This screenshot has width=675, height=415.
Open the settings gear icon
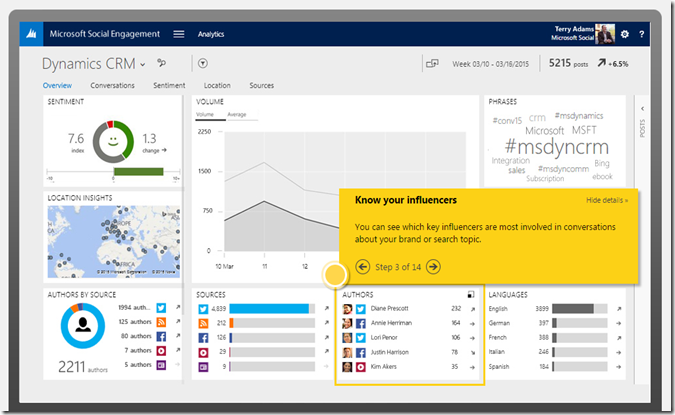point(625,34)
